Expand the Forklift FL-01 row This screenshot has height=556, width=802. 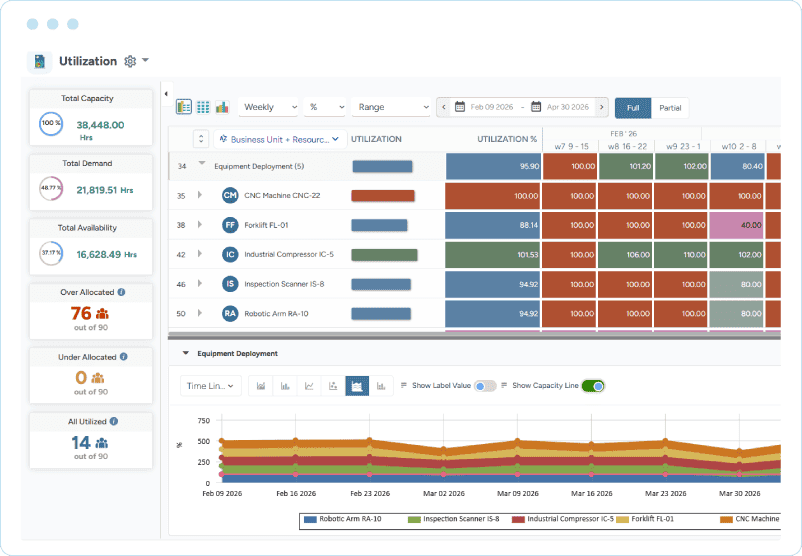200,225
